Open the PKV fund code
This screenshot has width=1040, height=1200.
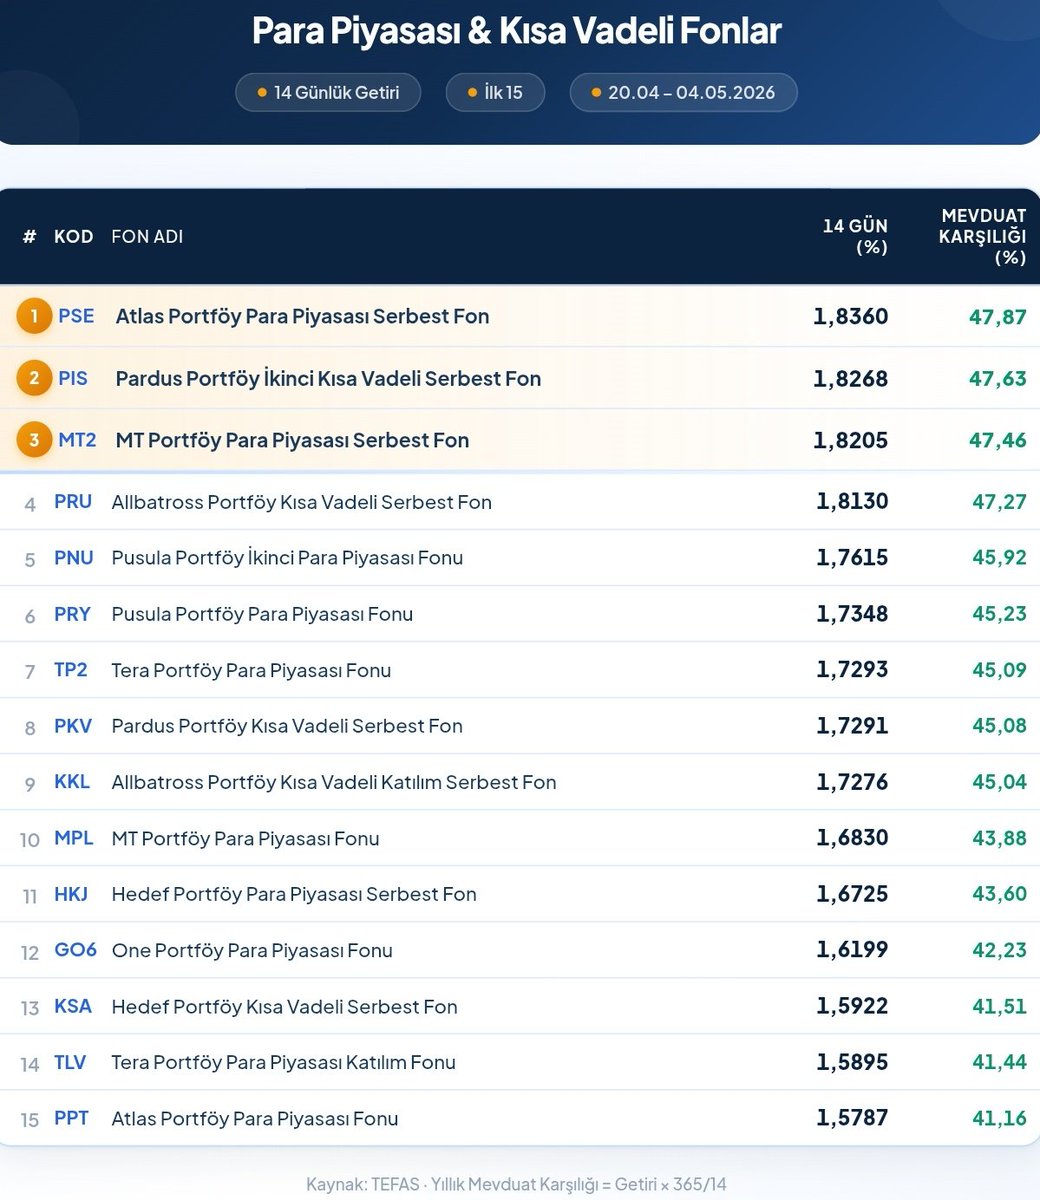73,726
